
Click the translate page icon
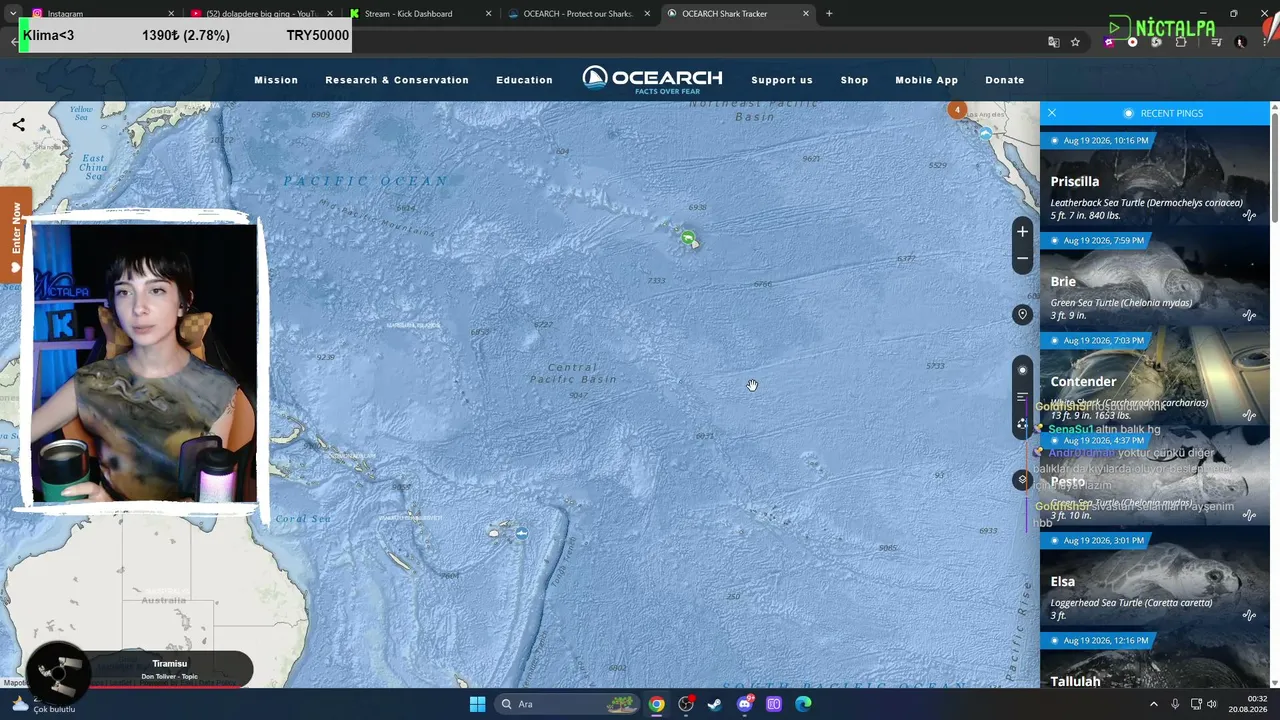(1053, 42)
